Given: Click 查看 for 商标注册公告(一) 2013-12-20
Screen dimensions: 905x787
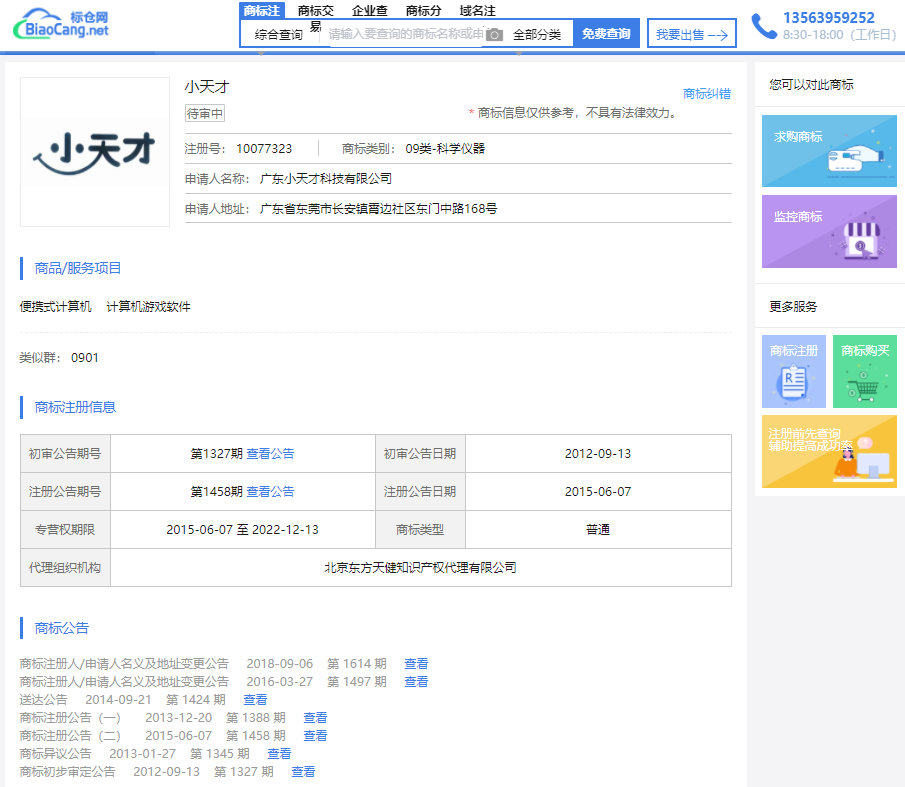Looking at the screenshot, I should click(x=315, y=717).
